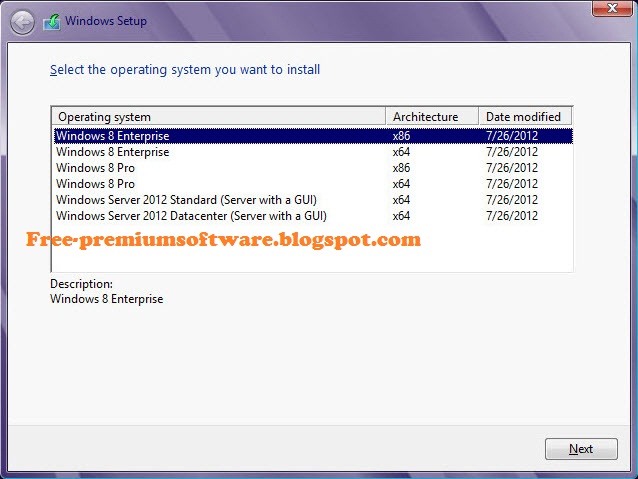
Task: Click 7/26/2012 date in Server 2012 Datacenter row
Action: [x=512, y=216]
